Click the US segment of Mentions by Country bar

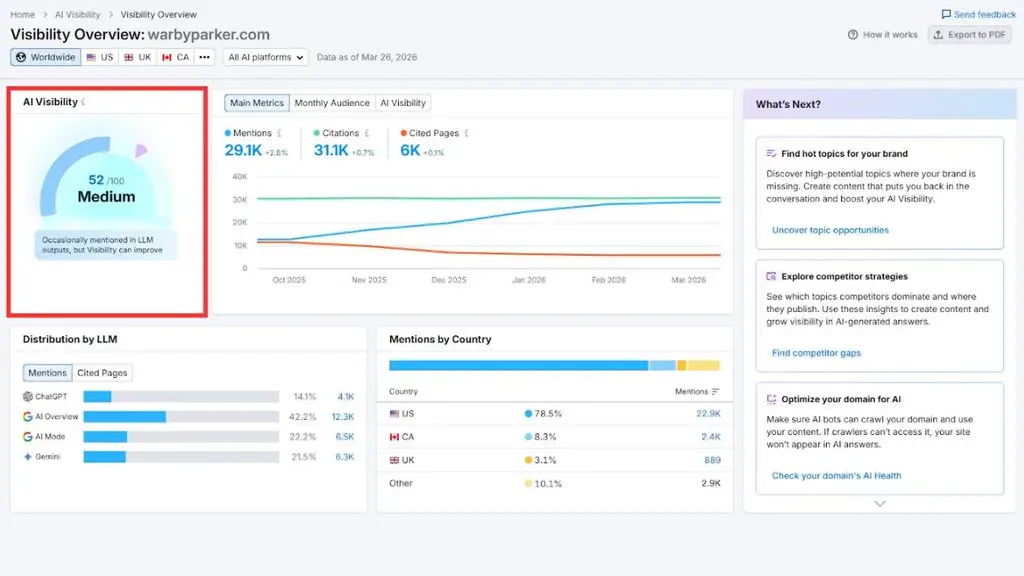pyautogui.click(x=519, y=366)
